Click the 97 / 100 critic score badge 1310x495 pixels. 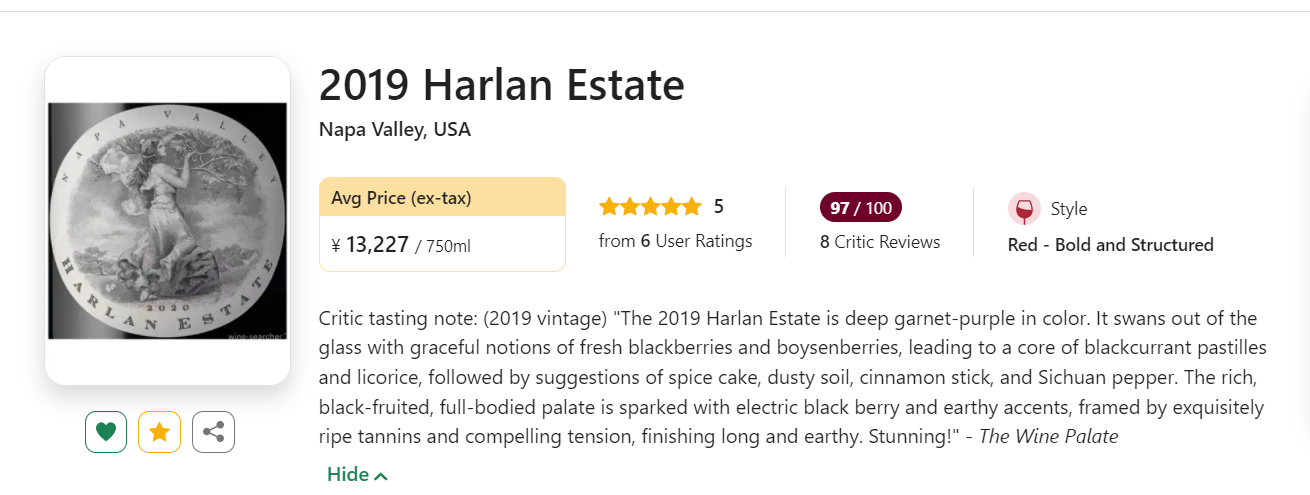(860, 208)
